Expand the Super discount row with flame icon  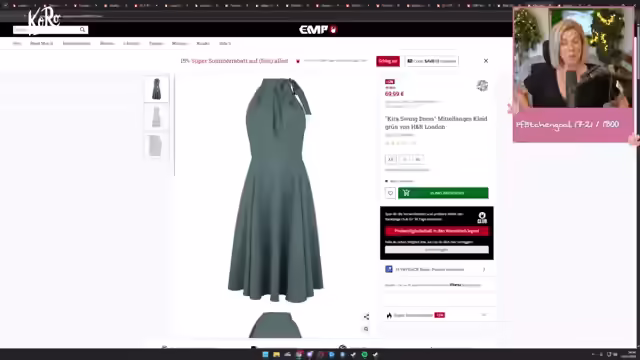[437, 315]
